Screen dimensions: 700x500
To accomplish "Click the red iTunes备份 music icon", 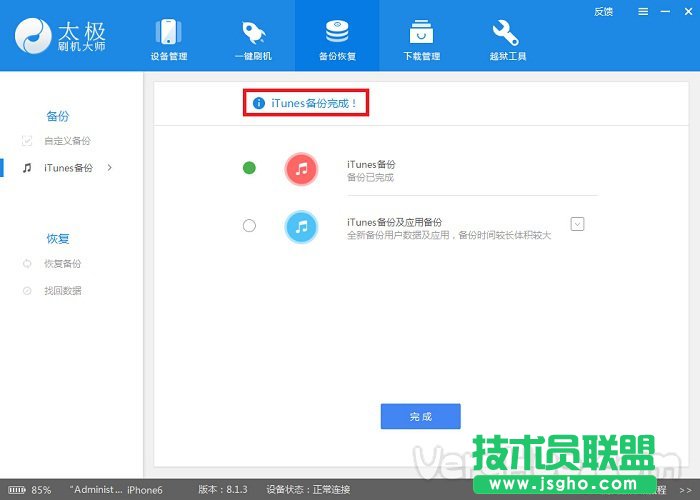I will pos(301,169).
